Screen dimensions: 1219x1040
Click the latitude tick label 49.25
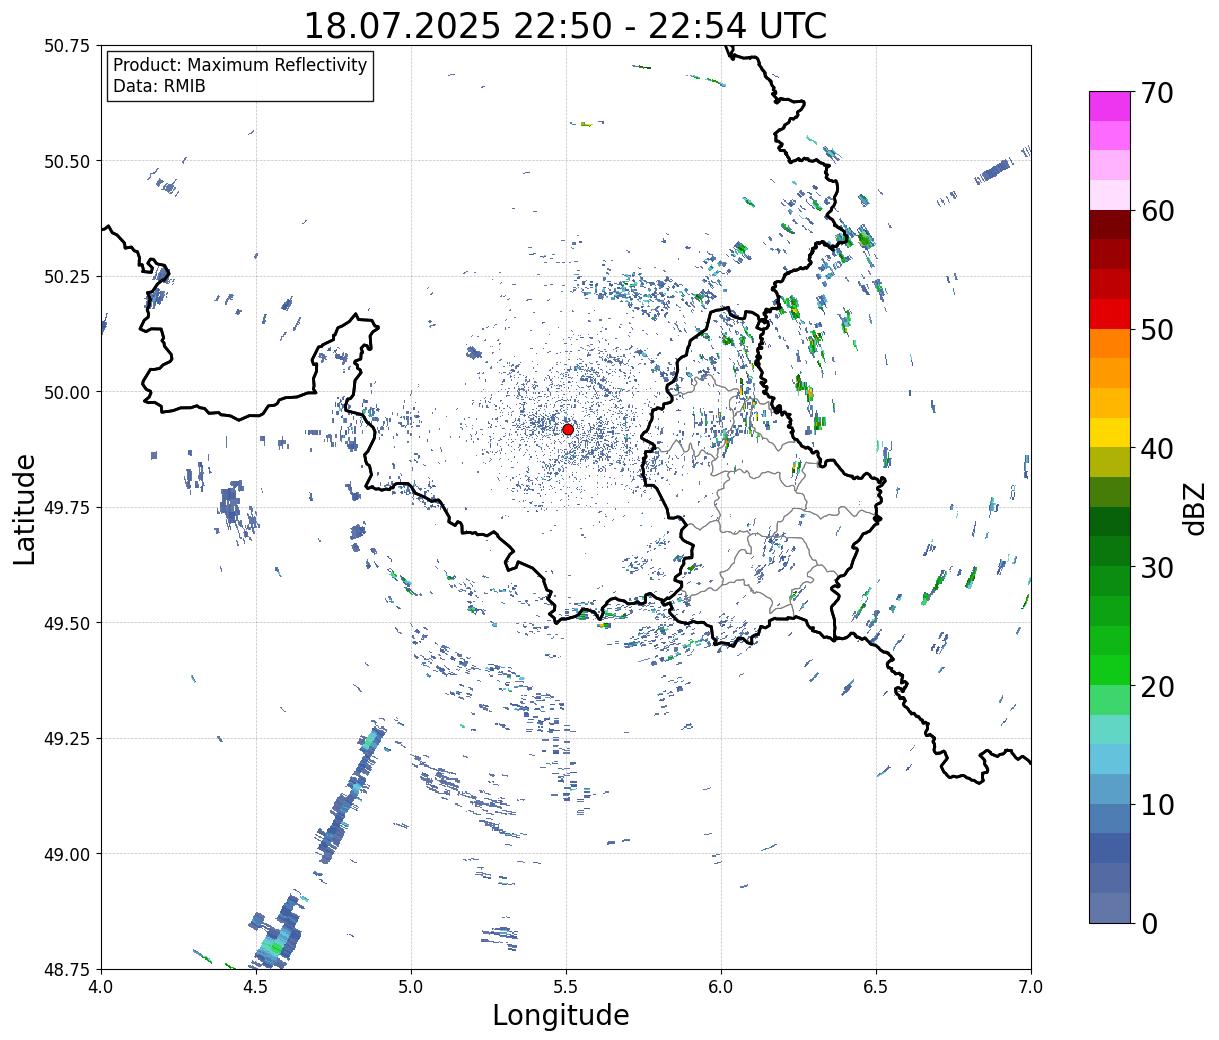67,739
